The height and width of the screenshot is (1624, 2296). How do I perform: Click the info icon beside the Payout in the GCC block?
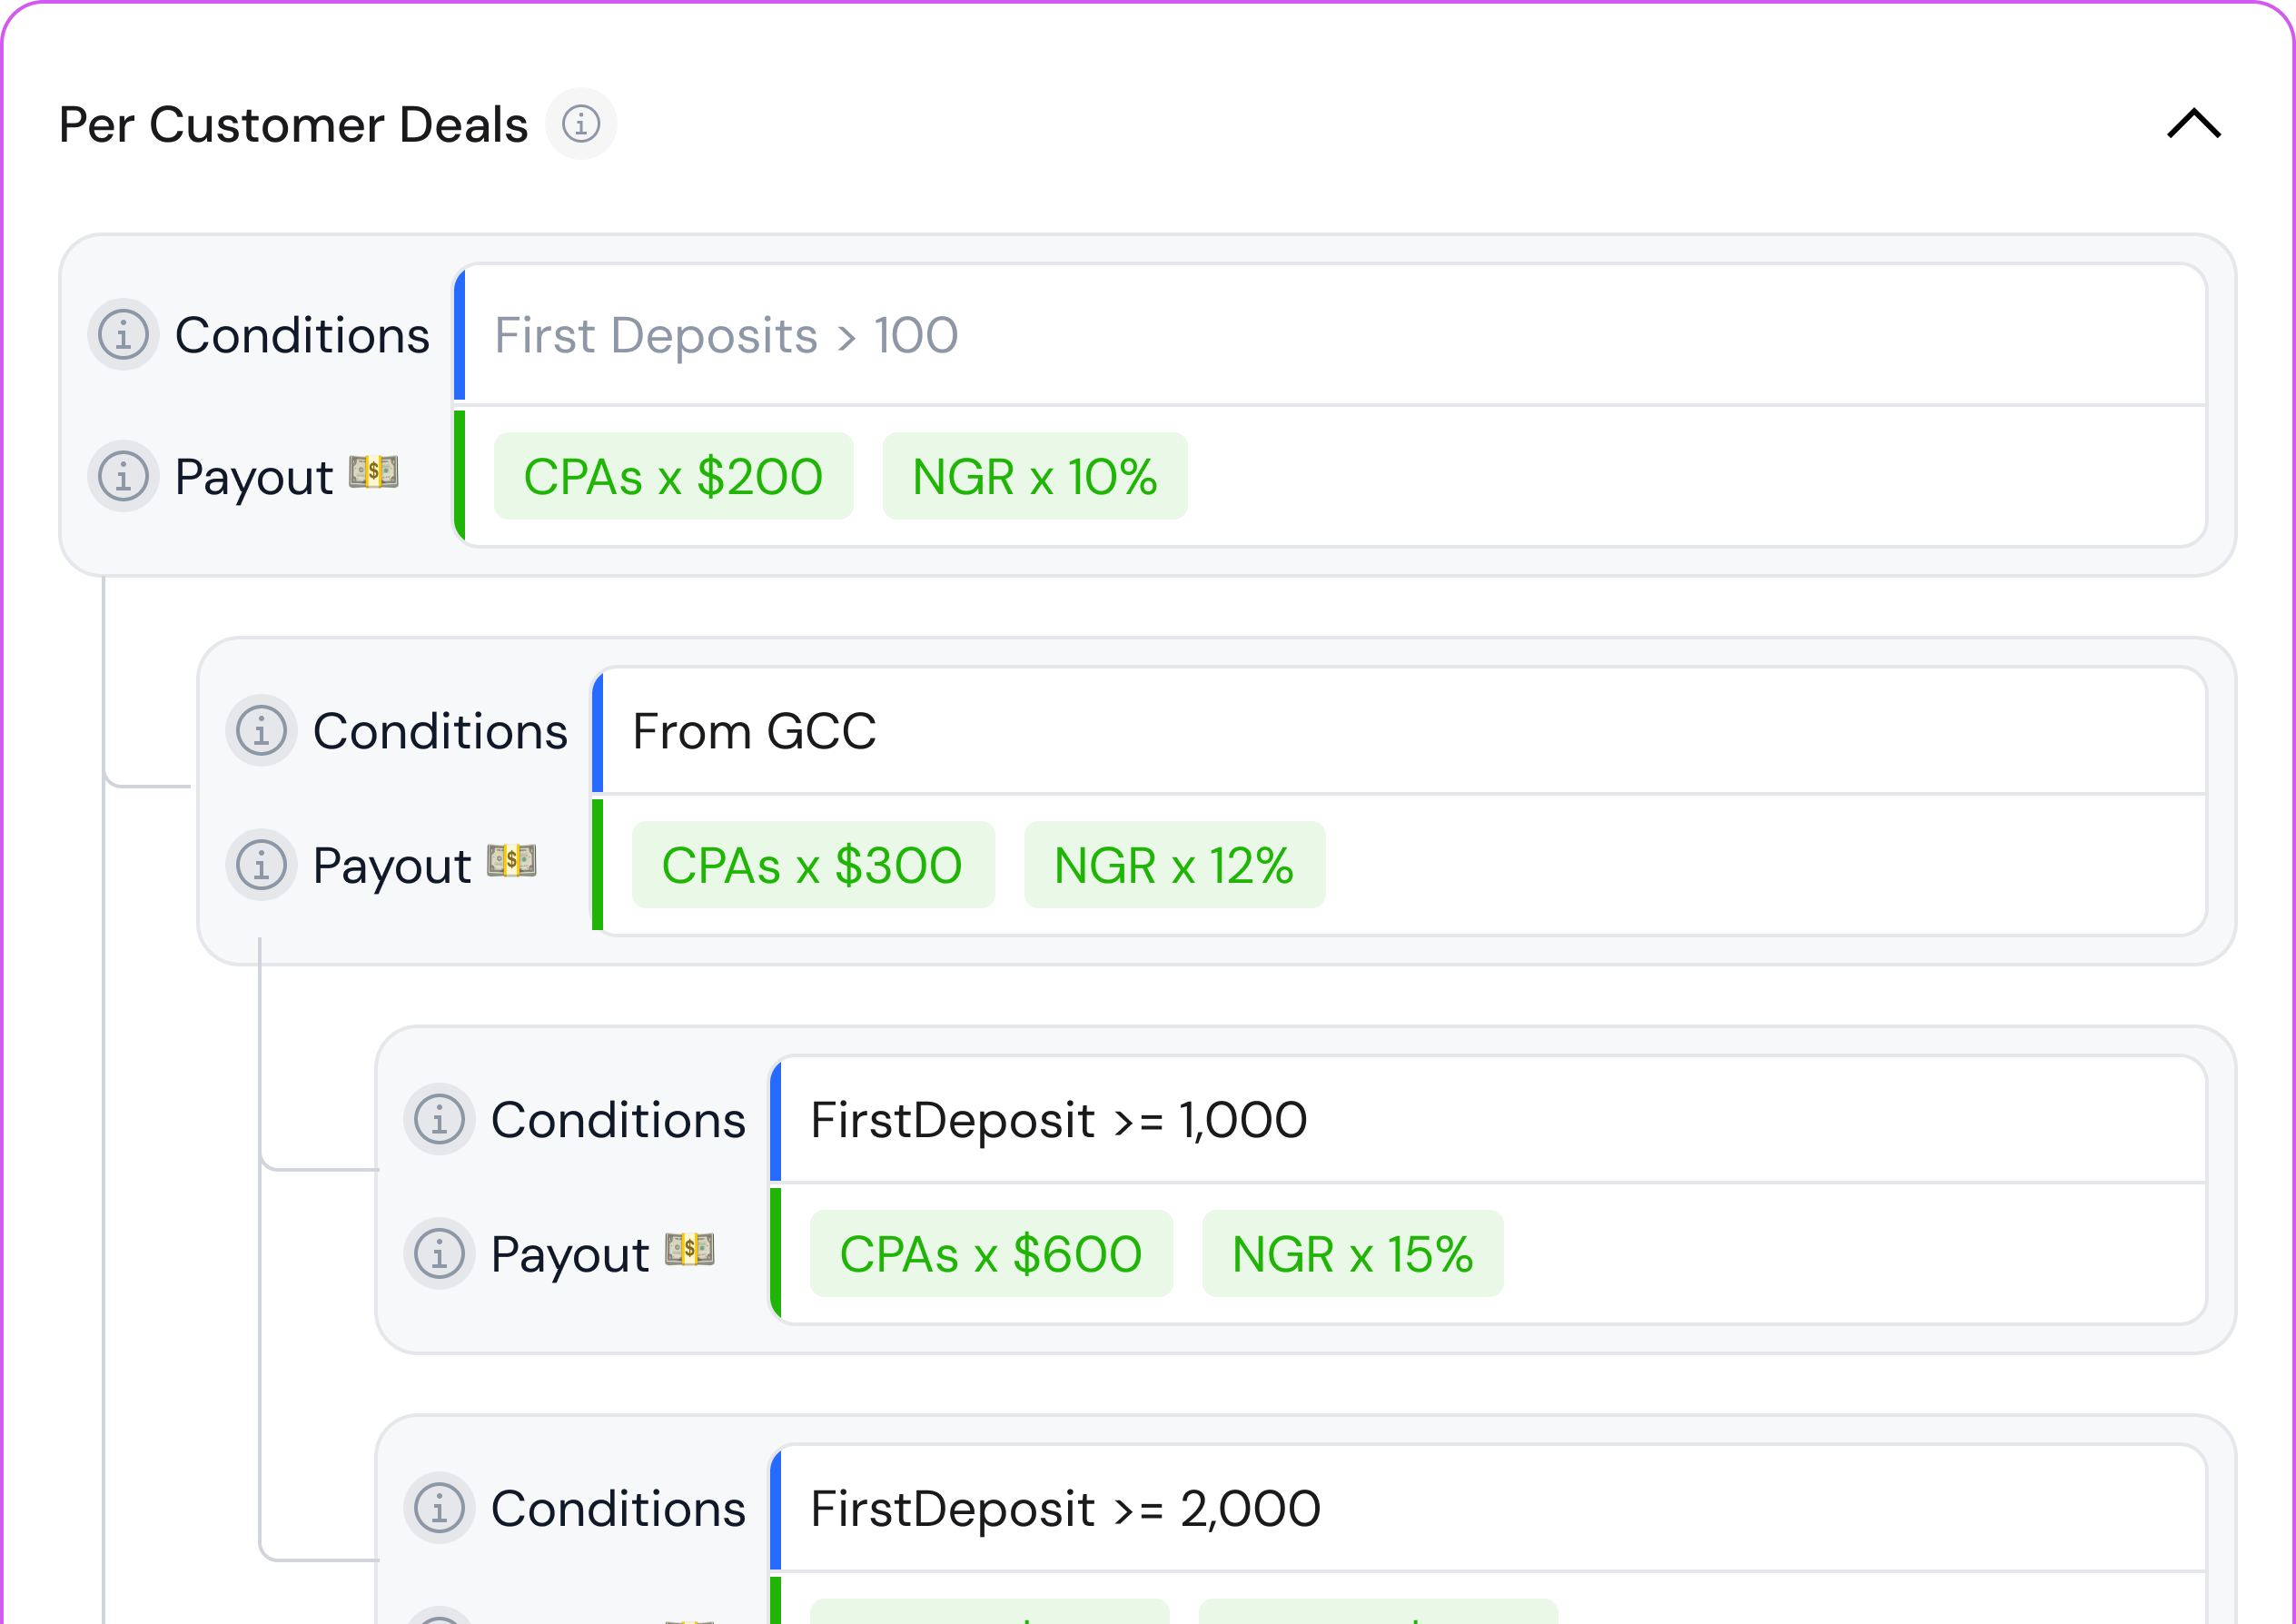[x=260, y=865]
